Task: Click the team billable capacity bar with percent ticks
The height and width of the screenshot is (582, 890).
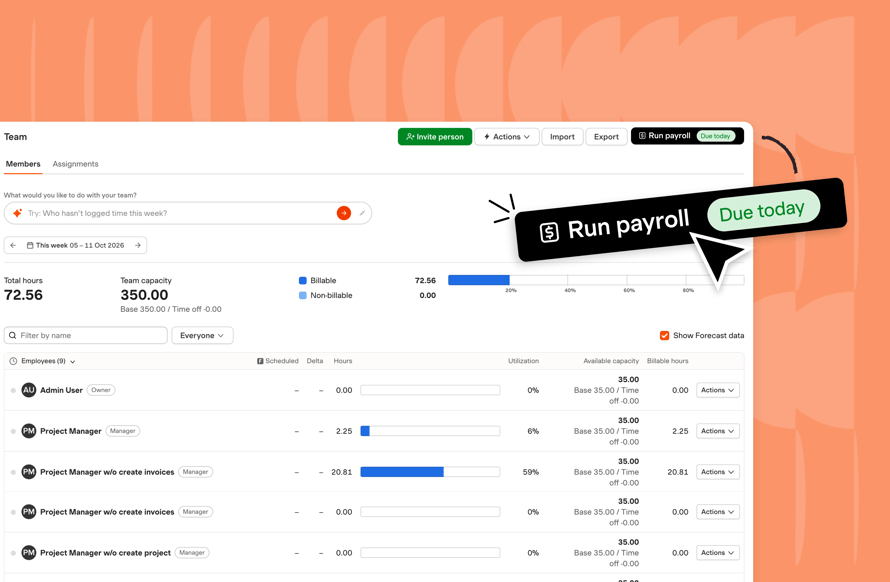Action: coord(596,280)
